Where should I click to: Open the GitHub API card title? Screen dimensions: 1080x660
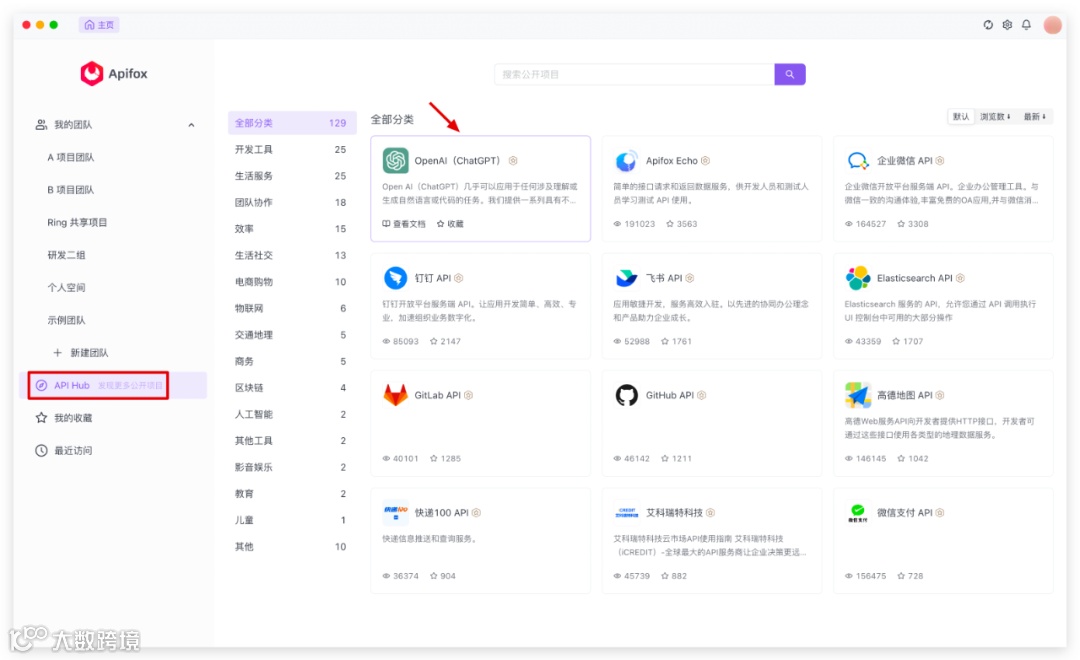tap(669, 395)
